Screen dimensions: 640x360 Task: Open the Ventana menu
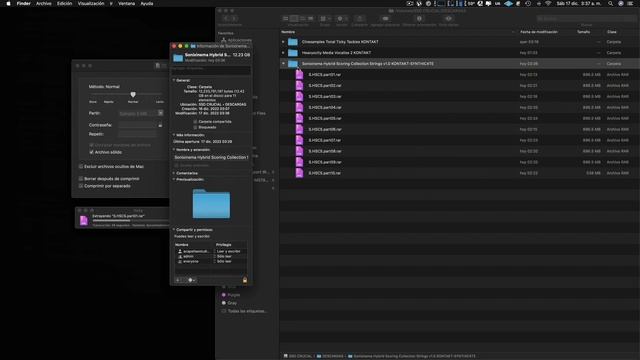127,4
